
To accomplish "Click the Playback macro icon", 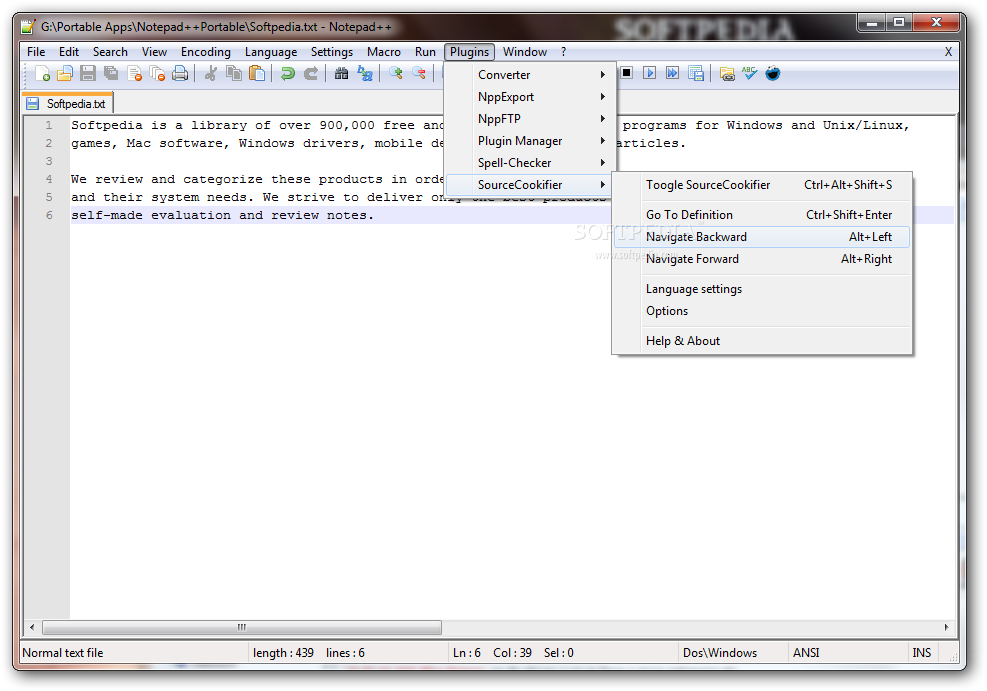I will pos(650,73).
